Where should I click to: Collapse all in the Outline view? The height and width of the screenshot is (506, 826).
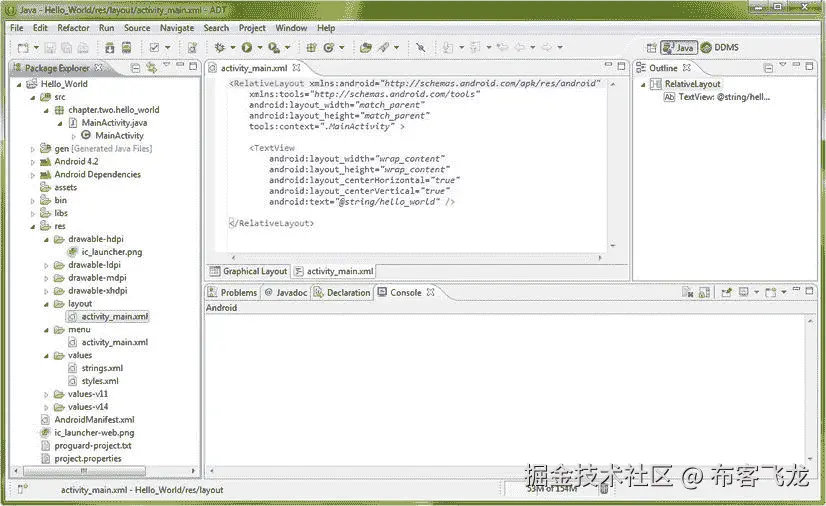coord(768,68)
